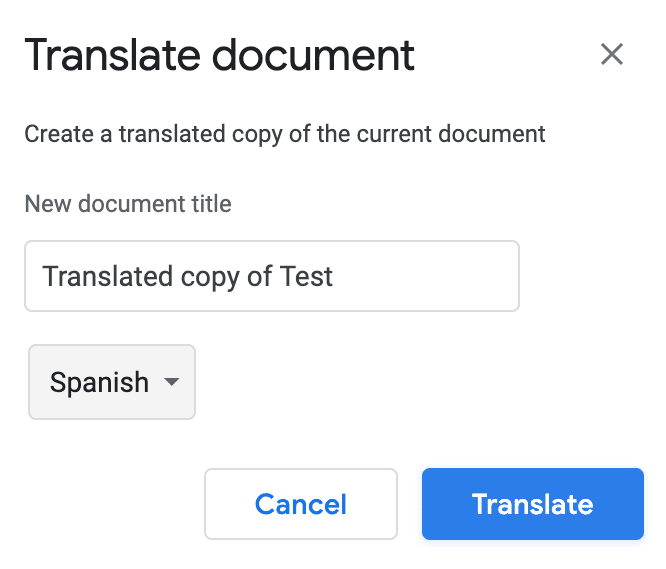The height and width of the screenshot is (569, 666).
Task: Select the 'Spanish' text in language picker
Action: [x=99, y=382]
